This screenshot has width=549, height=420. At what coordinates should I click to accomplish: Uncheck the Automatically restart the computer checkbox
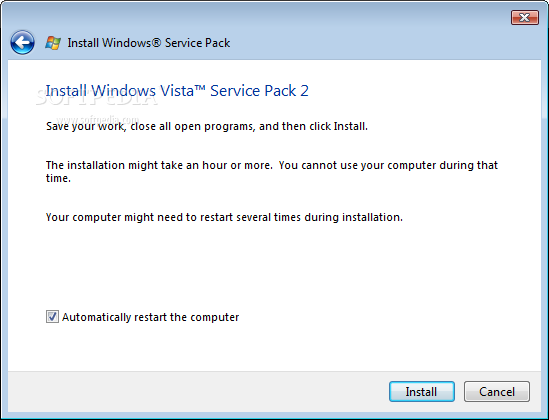pyautogui.click(x=52, y=316)
